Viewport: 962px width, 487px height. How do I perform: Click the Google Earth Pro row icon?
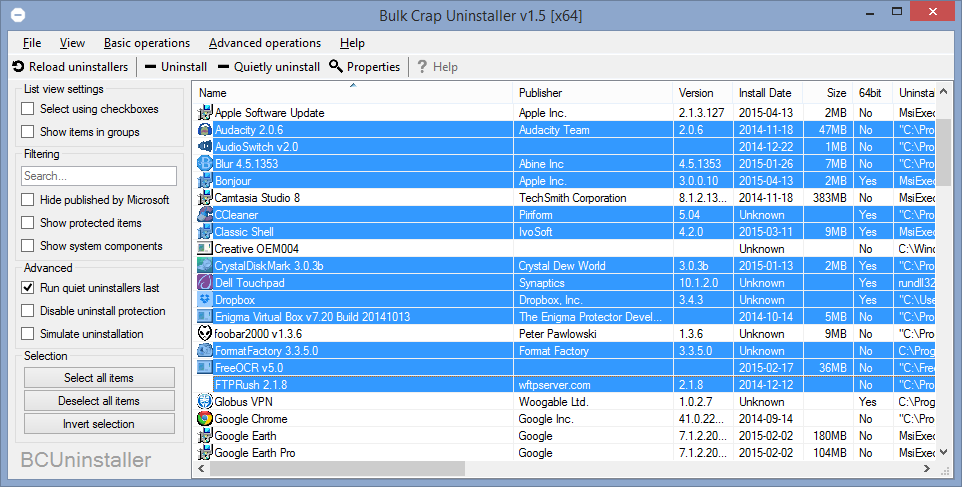coord(205,453)
